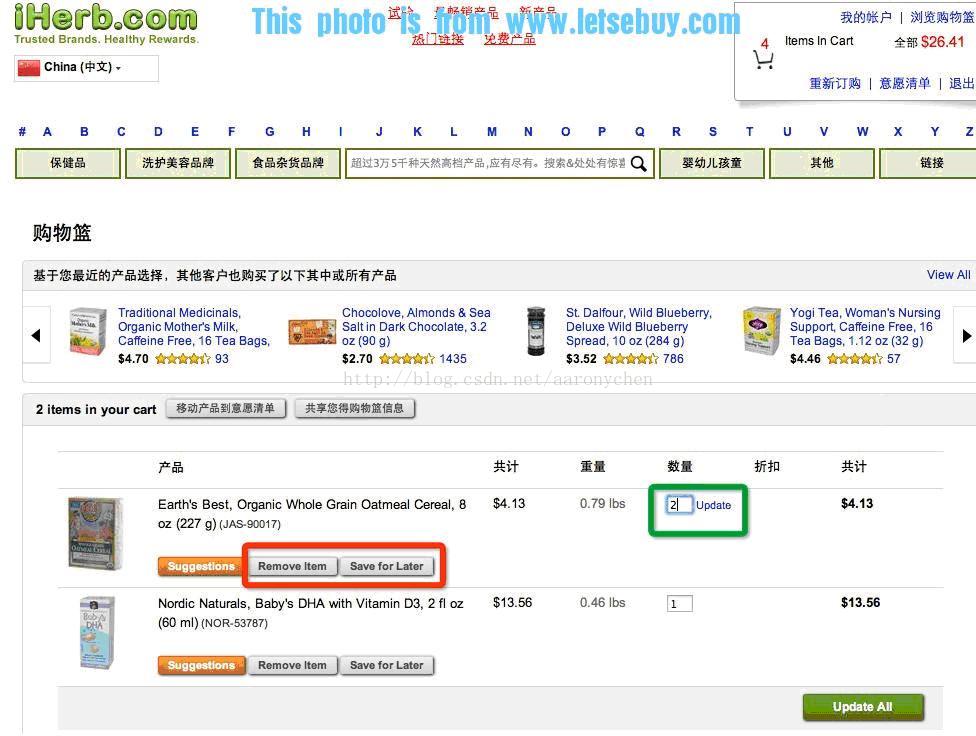976x736 pixels.
Task: Click quantity field for Earth's Best cereal
Action: [678, 505]
